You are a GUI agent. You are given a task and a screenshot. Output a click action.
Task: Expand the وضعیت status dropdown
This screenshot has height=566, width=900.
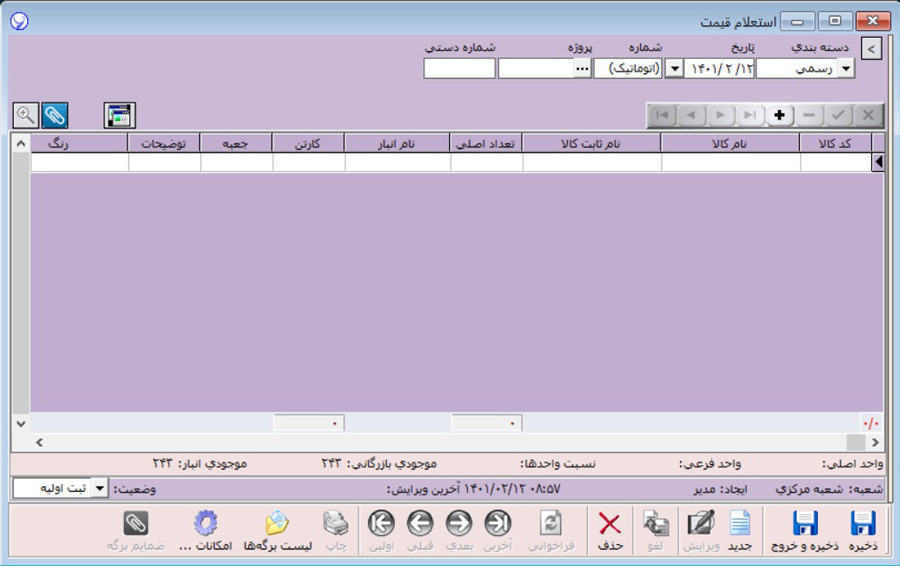tap(100, 488)
